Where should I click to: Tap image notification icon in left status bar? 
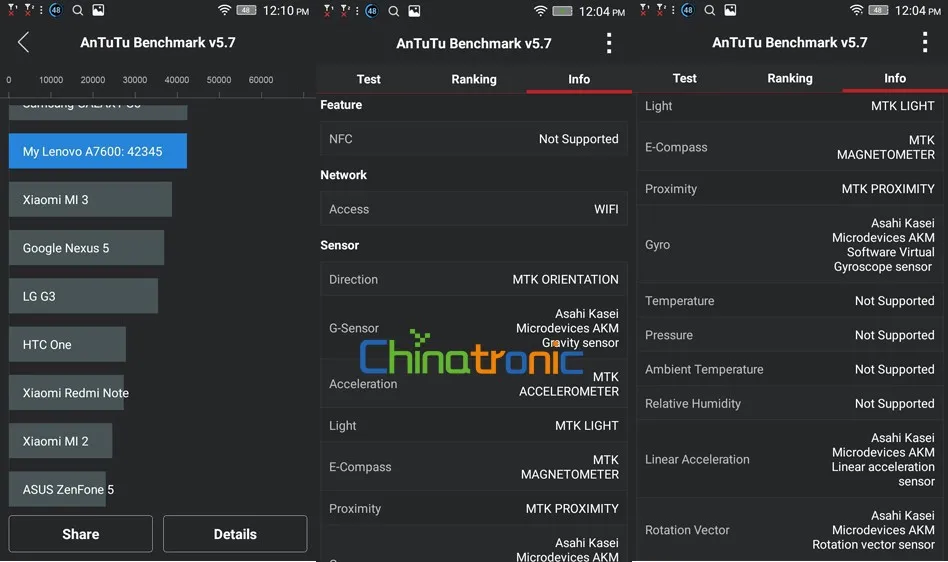98,10
